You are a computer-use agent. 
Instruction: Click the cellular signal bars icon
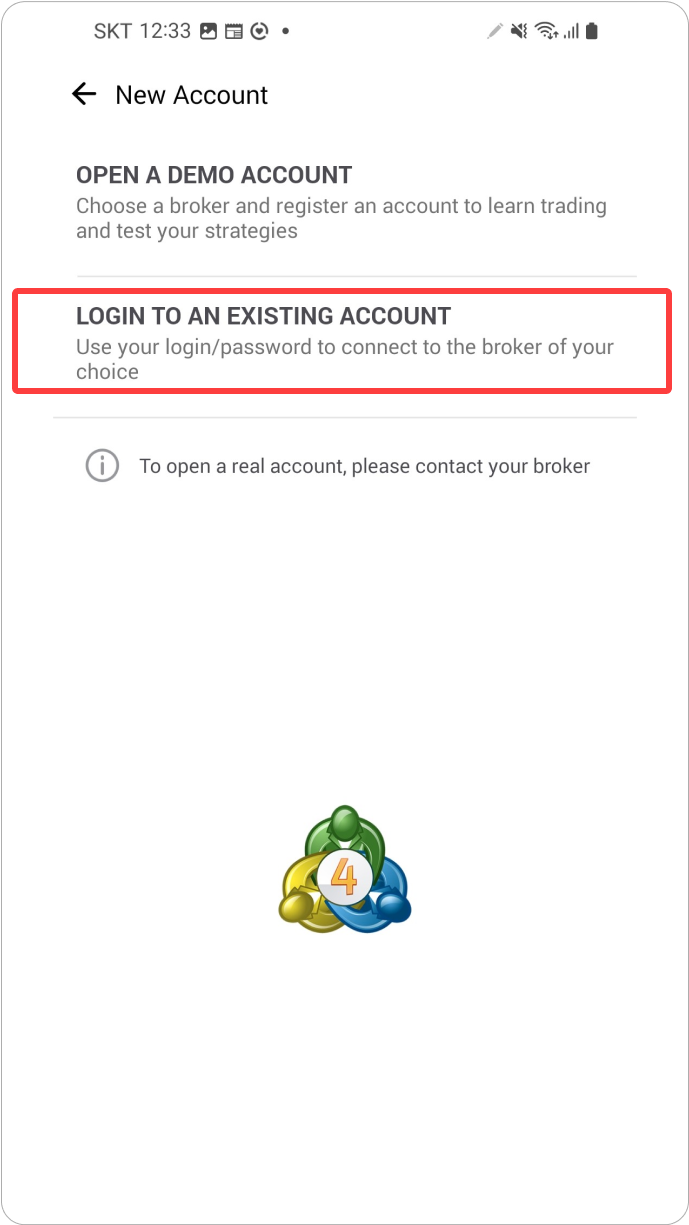pos(571,32)
